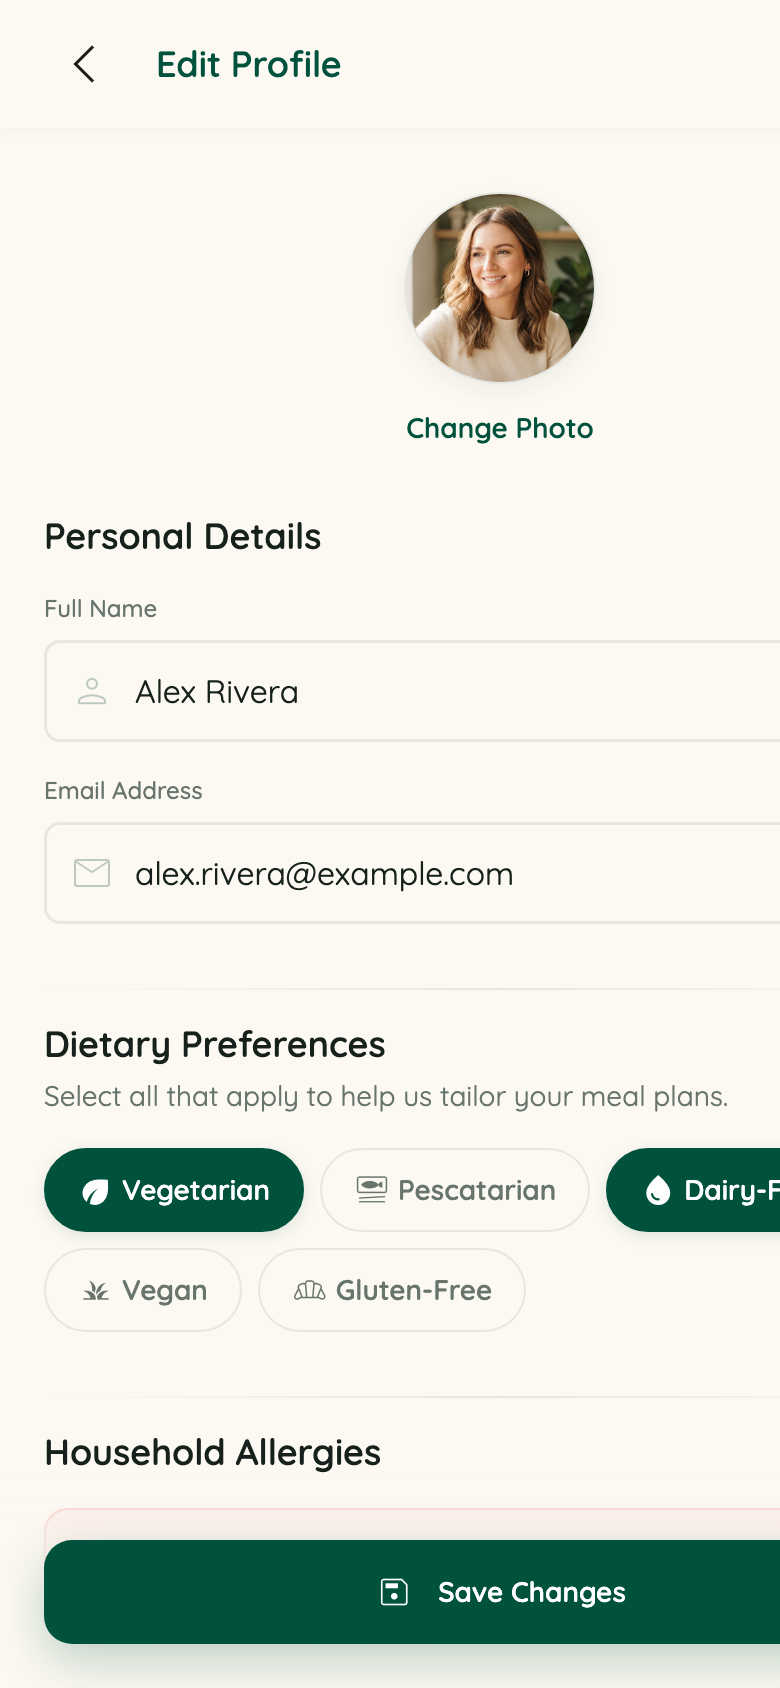780x1688 pixels.
Task: Disable the Dairy-Free preference chip
Action: coord(693,1190)
